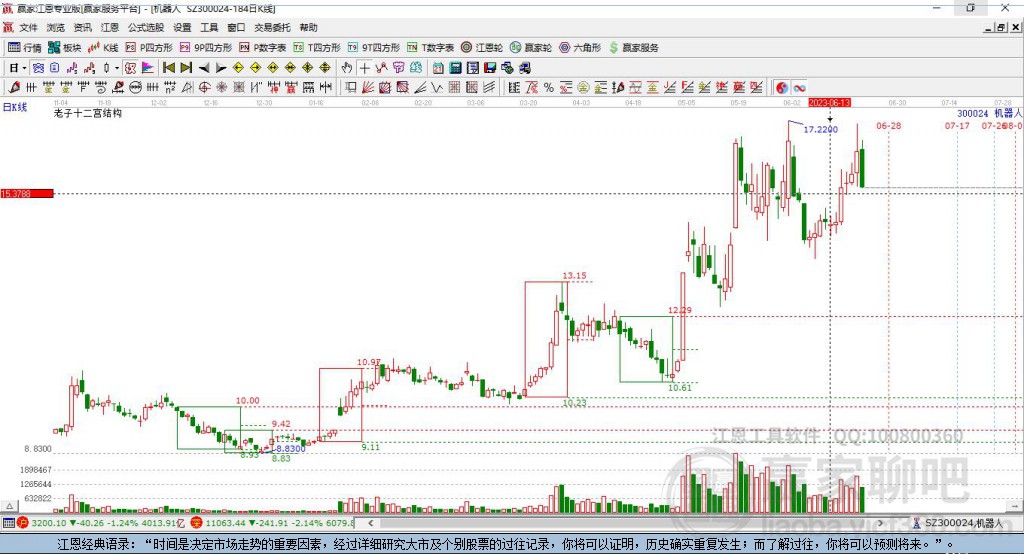
Task: Click the 17.2200 high price label
Action: [820, 129]
